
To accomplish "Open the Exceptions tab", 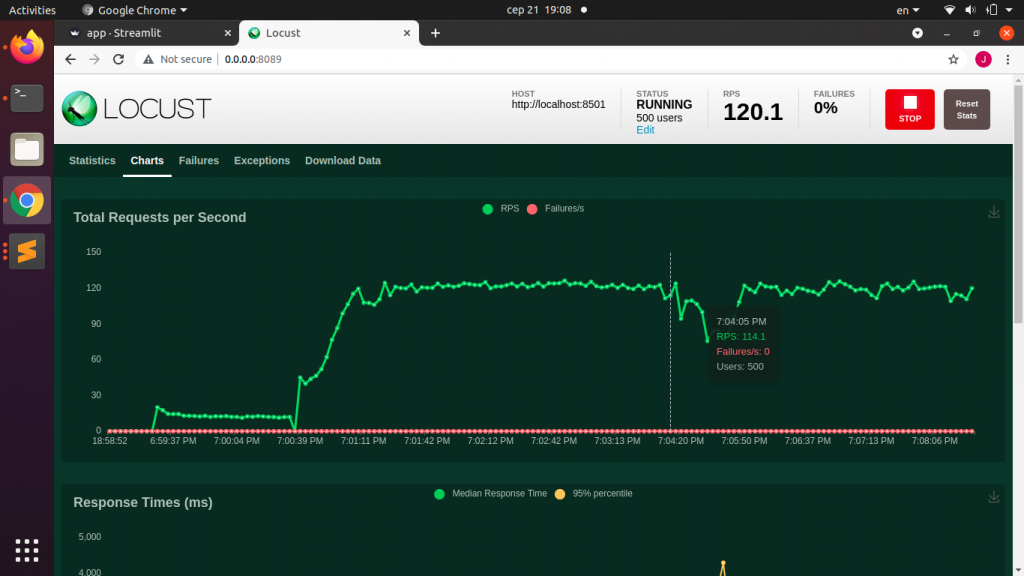I will 262,161.
